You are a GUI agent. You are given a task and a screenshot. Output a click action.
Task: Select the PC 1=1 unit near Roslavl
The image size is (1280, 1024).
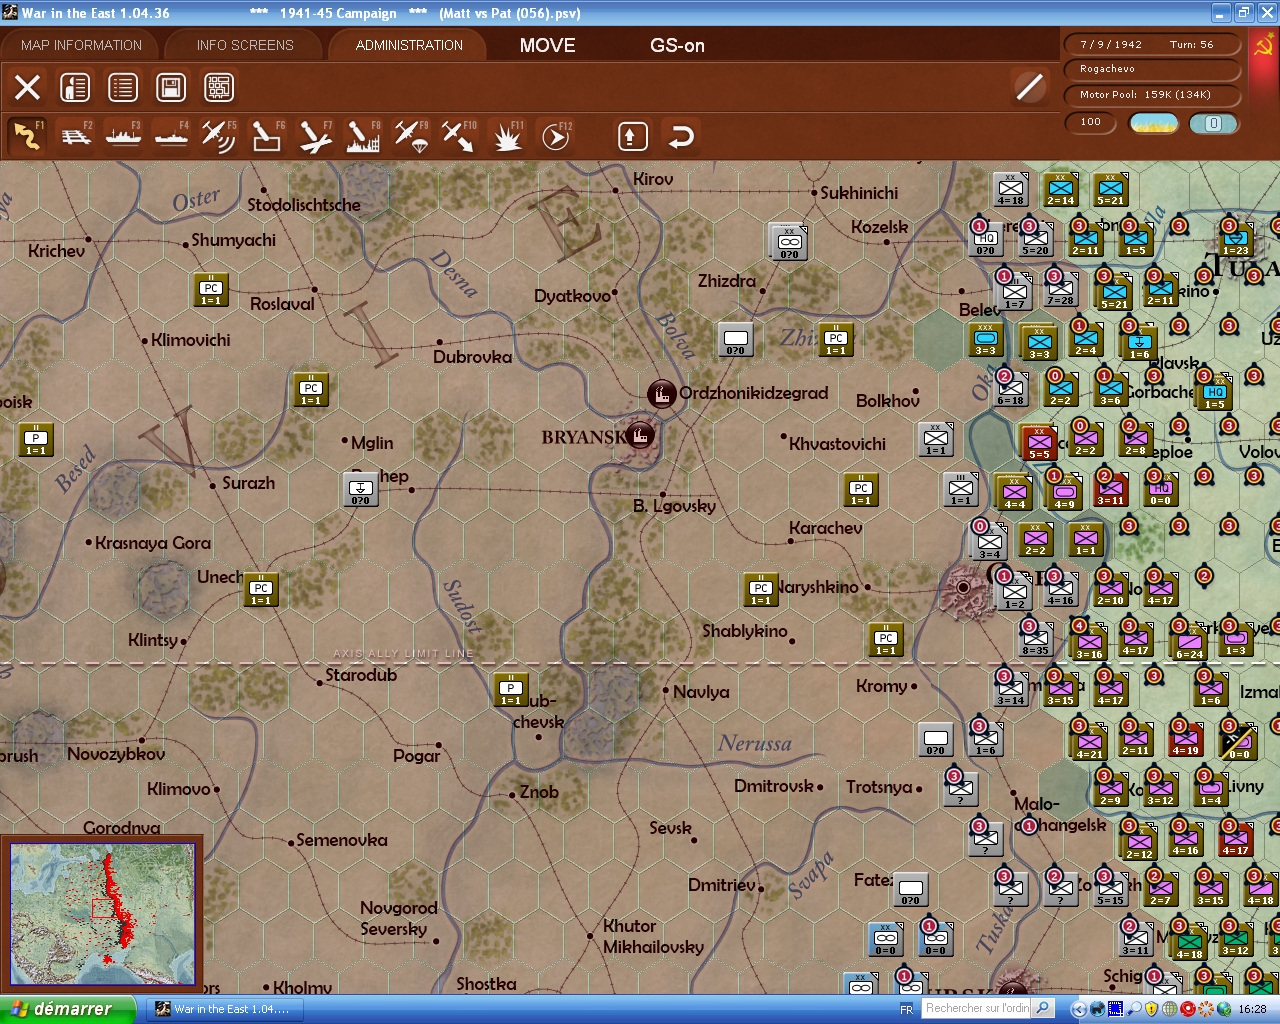pyautogui.click(x=211, y=289)
